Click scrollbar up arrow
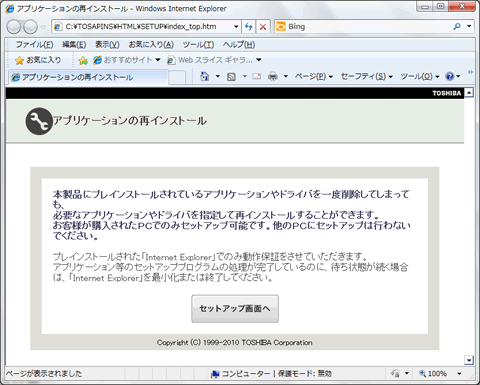The image size is (480, 385). pyautogui.click(x=469, y=93)
